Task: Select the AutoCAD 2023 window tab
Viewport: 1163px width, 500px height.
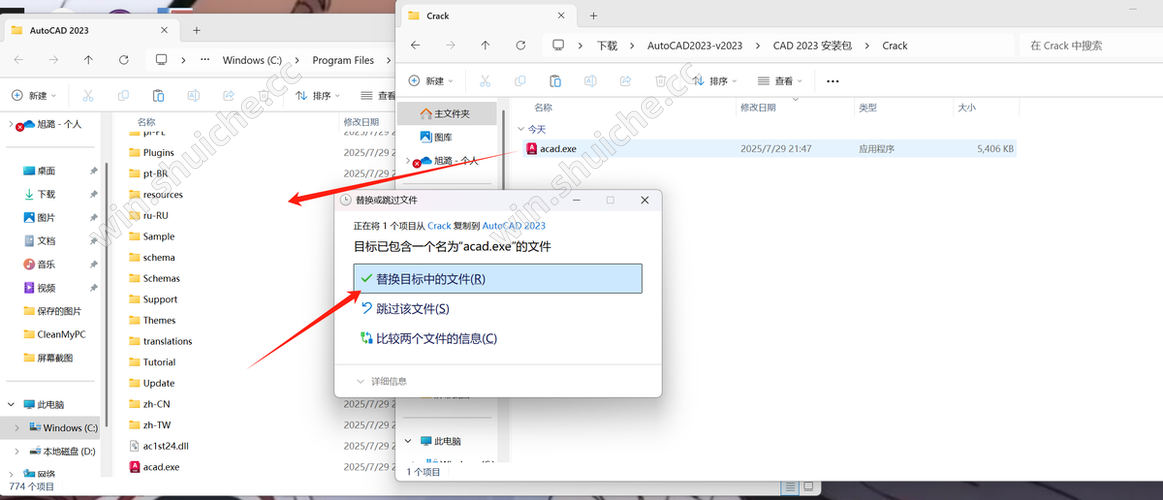Action: pos(93,30)
